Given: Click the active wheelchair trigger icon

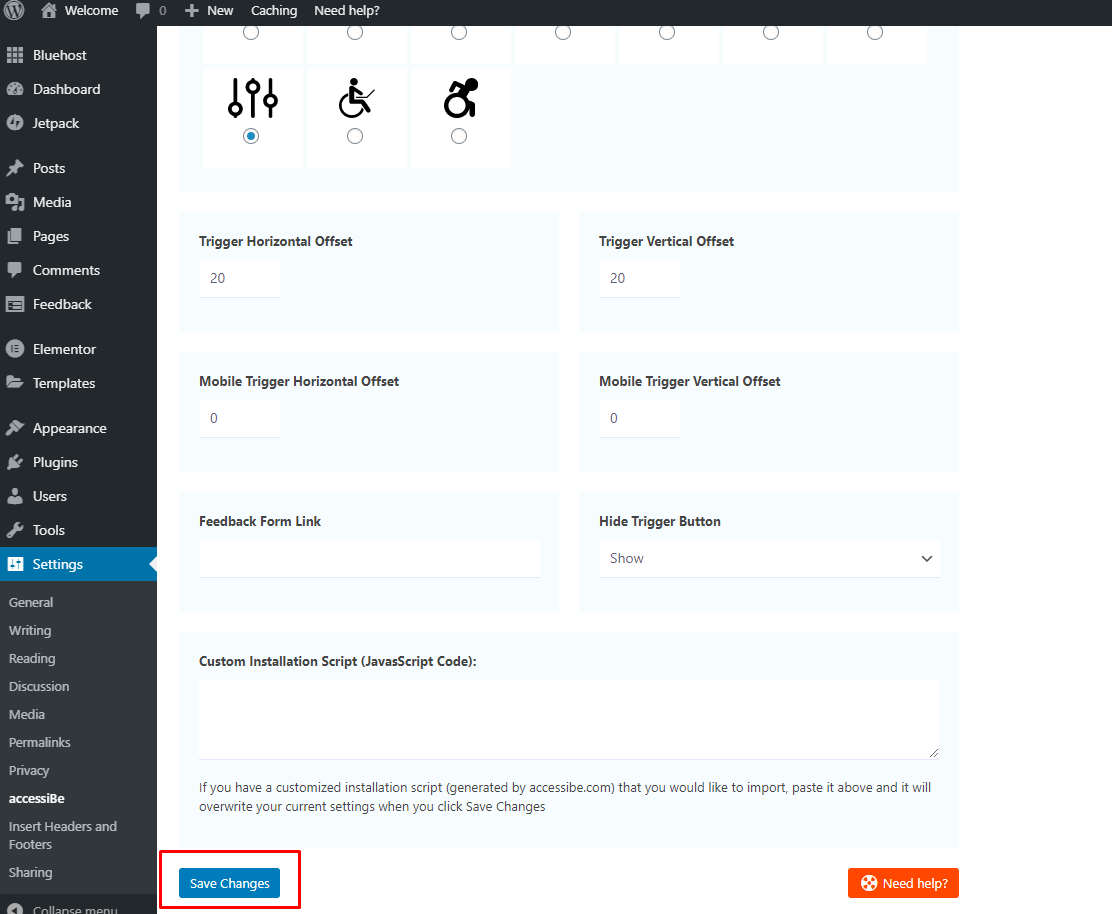Looking at the screenshot, I should click(460, 98).
